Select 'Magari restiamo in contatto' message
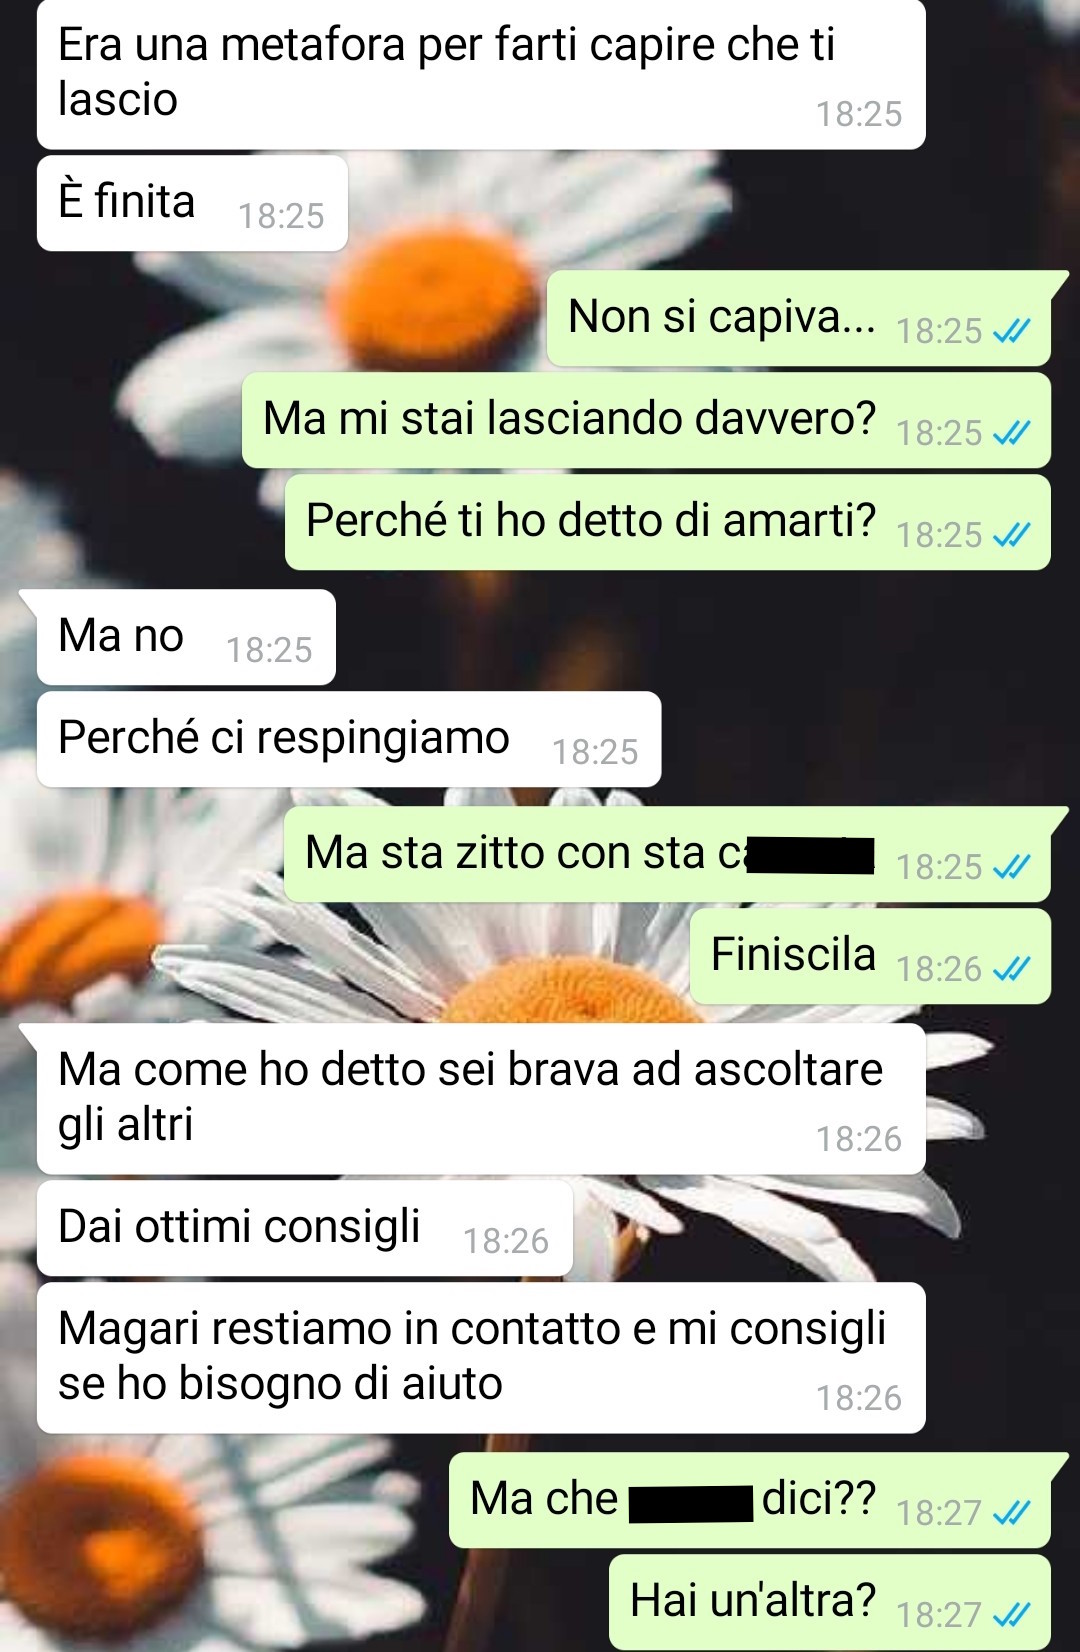Screen dimensions: 1080x1652 pos(481,1357)
